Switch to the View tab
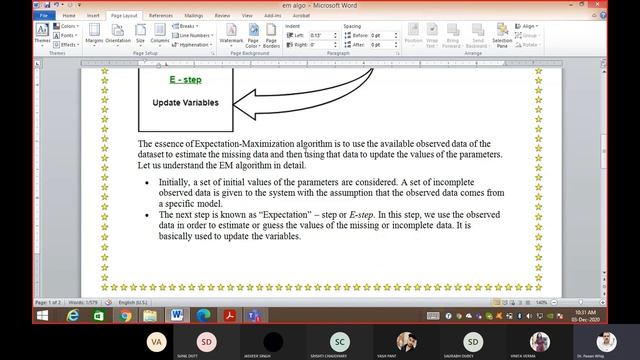This screenshot has height=360, width=640. tap(247, 16)
